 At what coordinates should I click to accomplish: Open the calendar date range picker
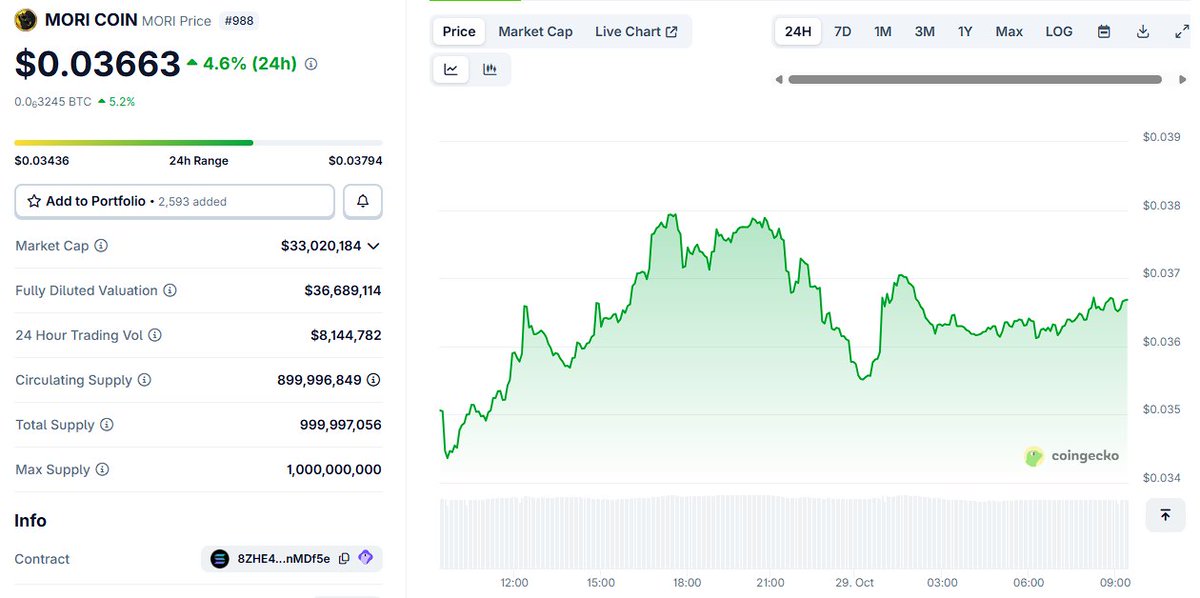(1104, 32)
